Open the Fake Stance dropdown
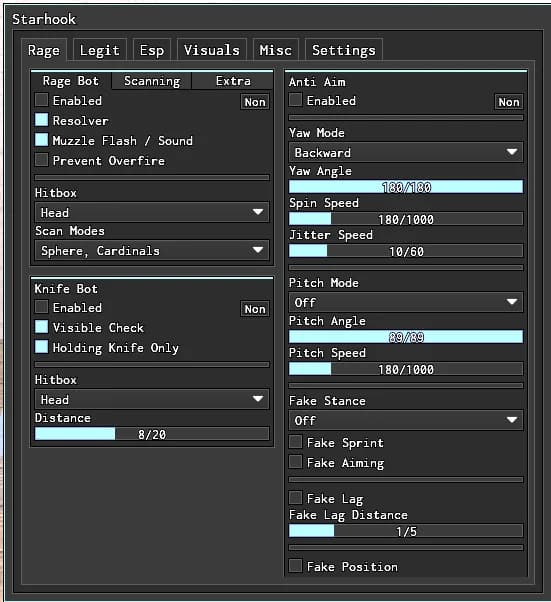This screenshot has height=602, width=551. click(406, 420)
